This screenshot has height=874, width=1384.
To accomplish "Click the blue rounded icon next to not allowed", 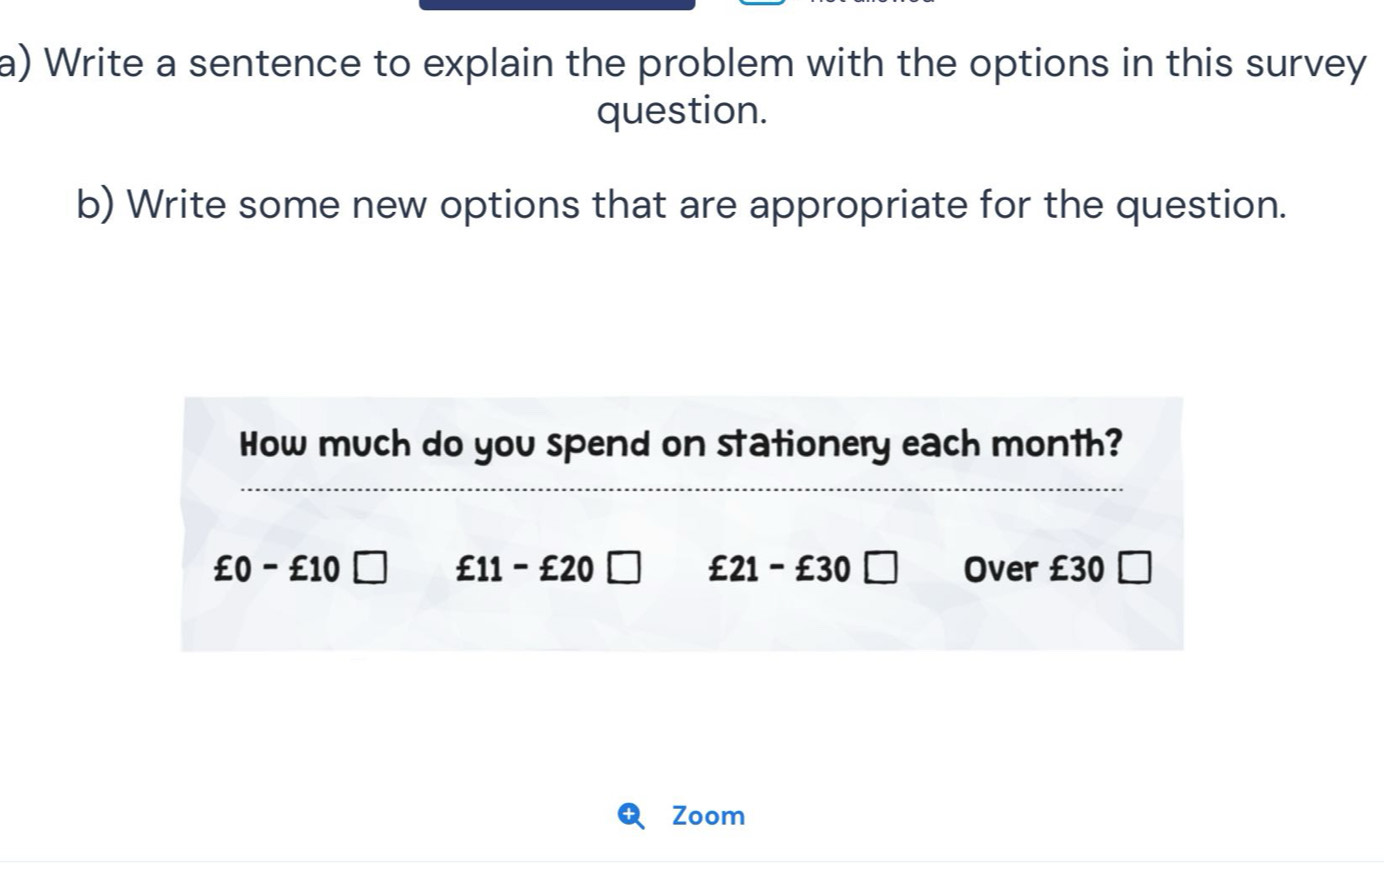I will 763,5.
